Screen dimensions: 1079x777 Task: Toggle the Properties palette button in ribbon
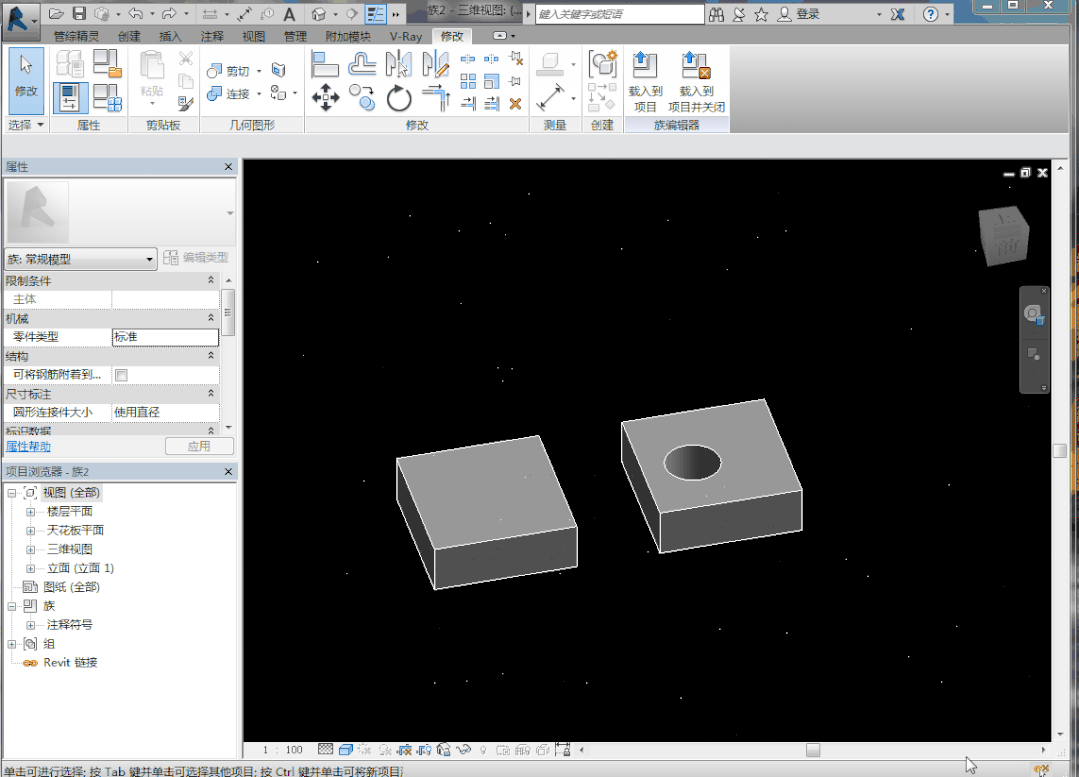[70, 98]
